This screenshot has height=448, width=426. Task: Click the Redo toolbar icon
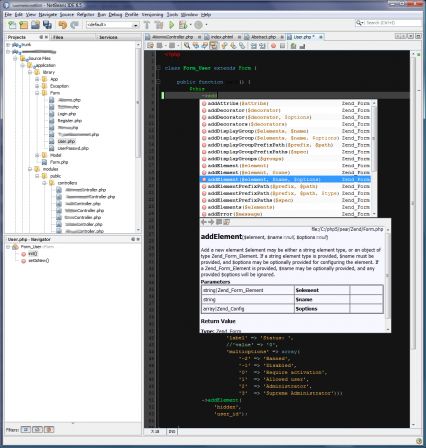(x=74, y=25)
